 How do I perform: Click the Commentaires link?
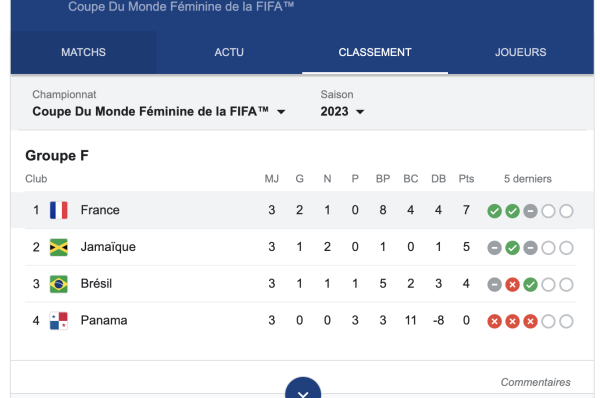point(535,382)
